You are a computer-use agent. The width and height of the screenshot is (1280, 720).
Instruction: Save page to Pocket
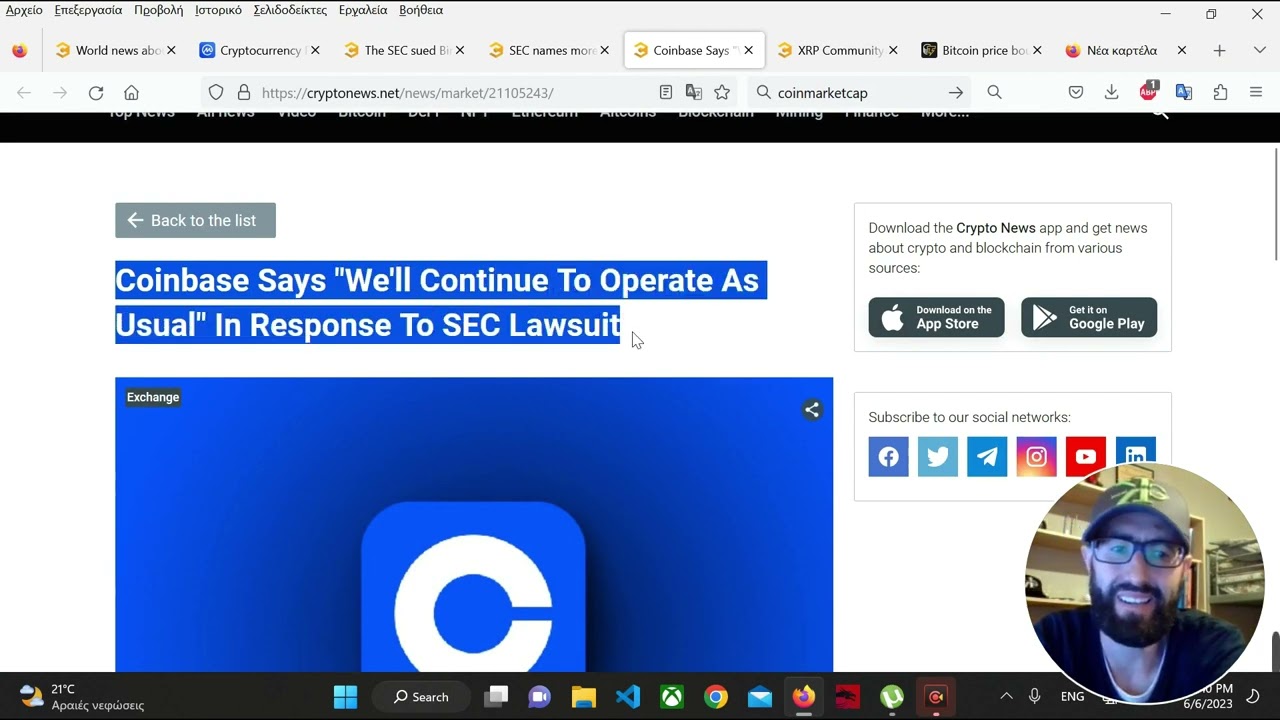tap(1076, 93)
